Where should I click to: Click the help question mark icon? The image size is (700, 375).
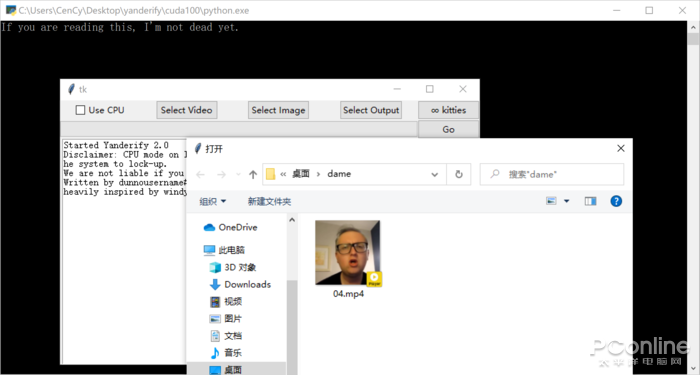616,201
